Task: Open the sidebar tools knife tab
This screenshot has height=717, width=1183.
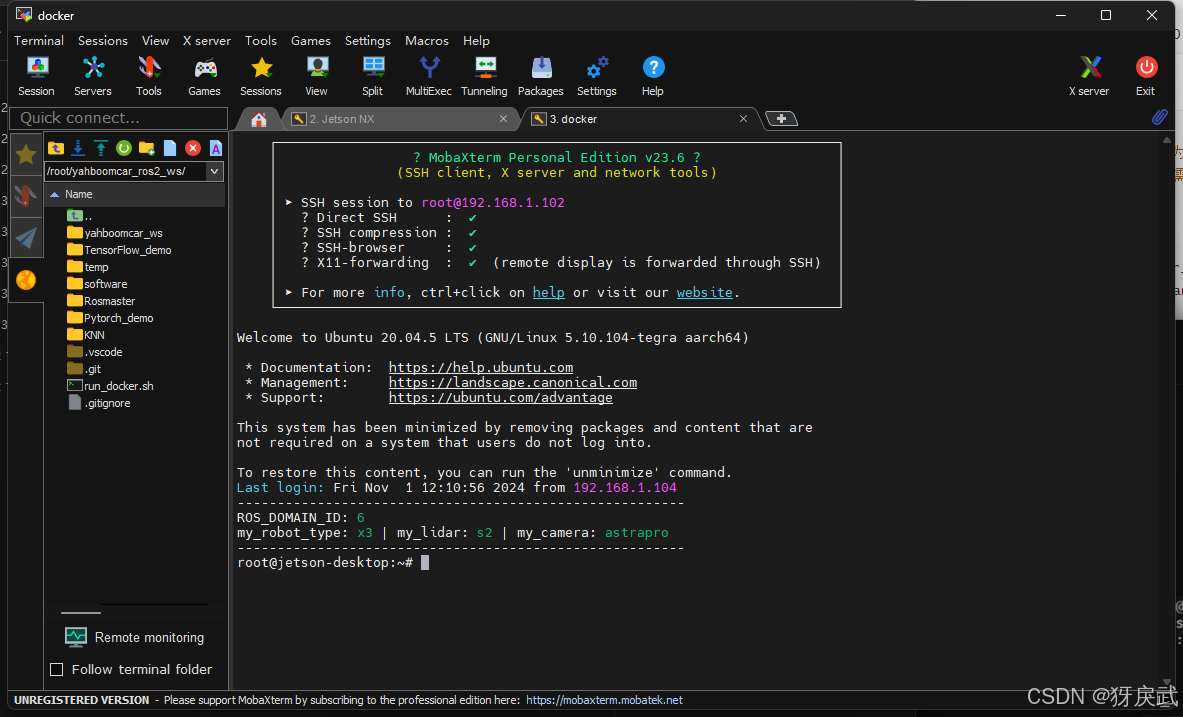Action: coord(26,195)
